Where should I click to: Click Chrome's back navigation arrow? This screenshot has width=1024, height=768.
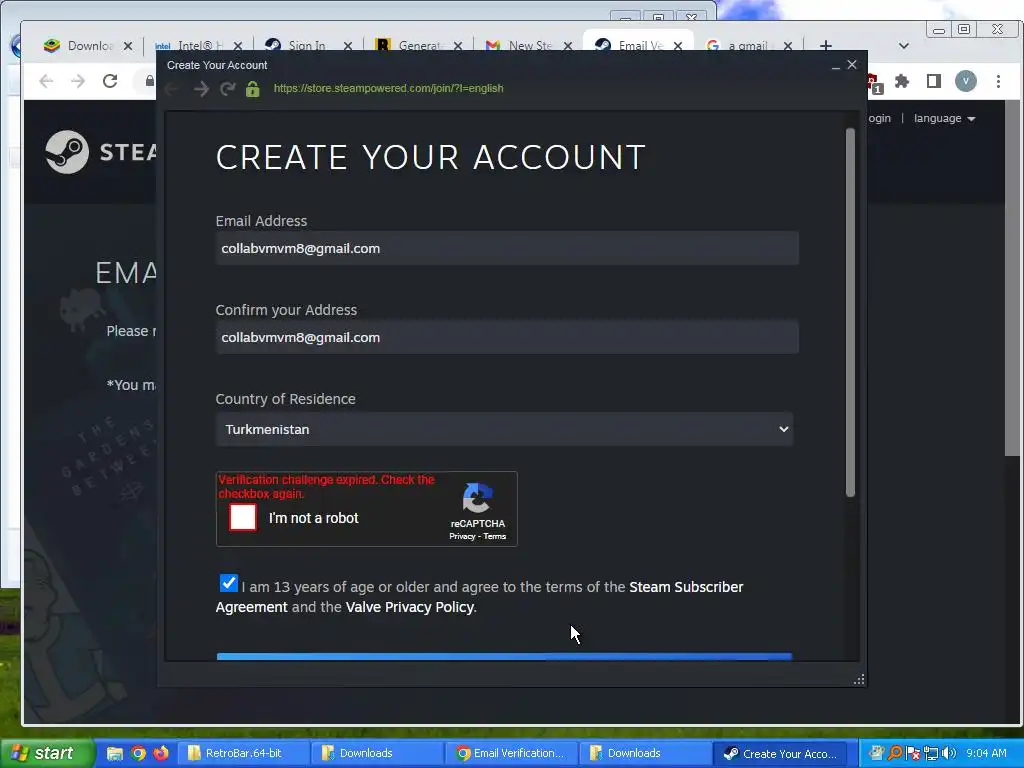(46, 81)
